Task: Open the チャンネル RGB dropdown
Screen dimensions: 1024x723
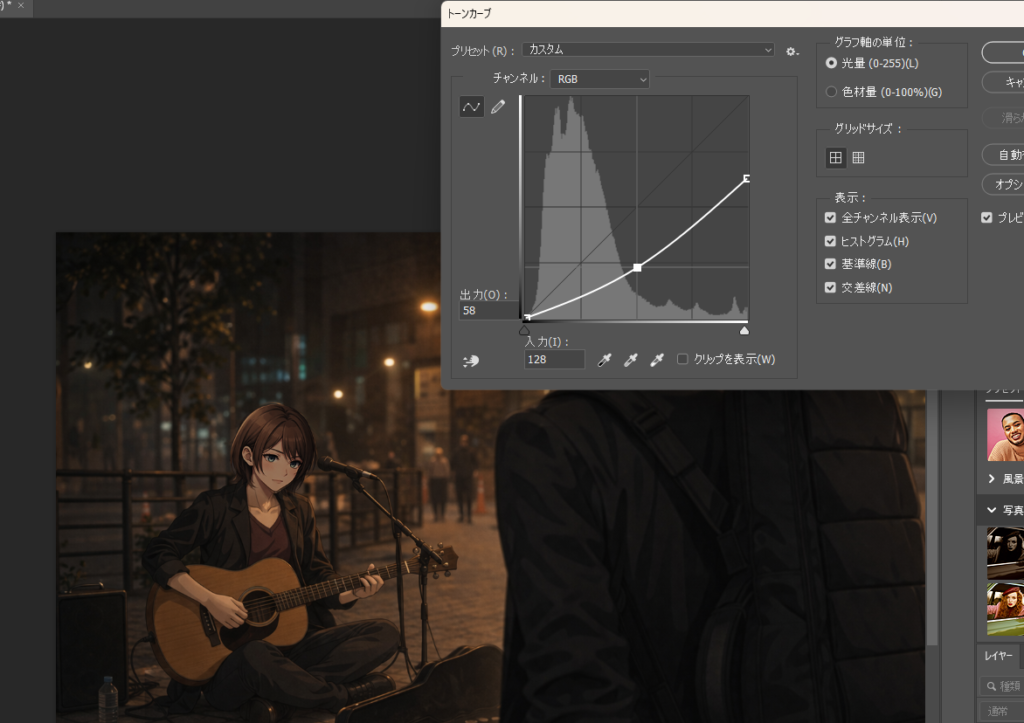Action: [599, 79]
